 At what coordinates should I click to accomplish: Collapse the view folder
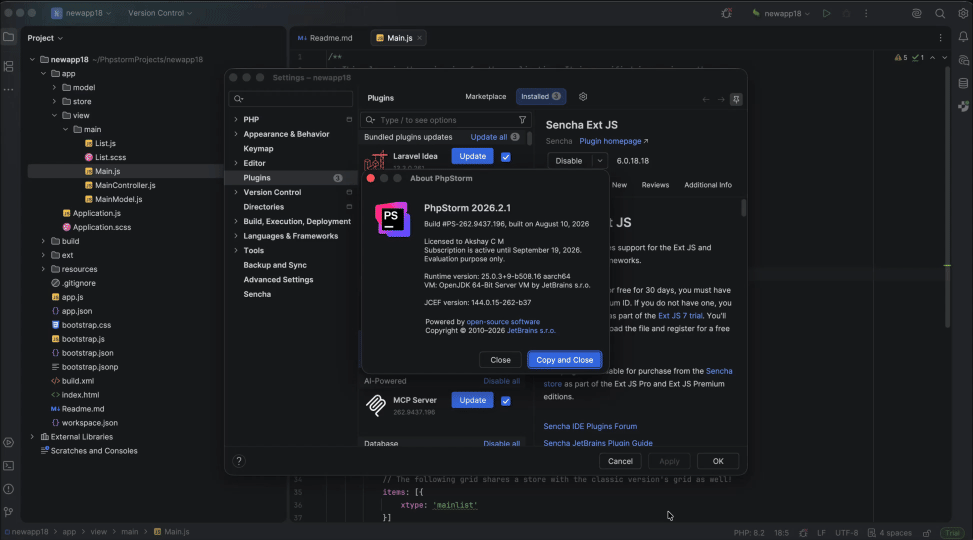(x=55, y=115)
